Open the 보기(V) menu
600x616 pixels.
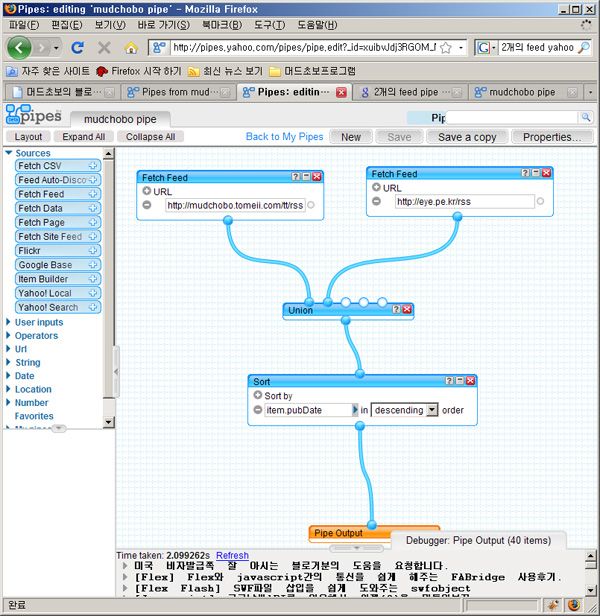pos(110,25)
